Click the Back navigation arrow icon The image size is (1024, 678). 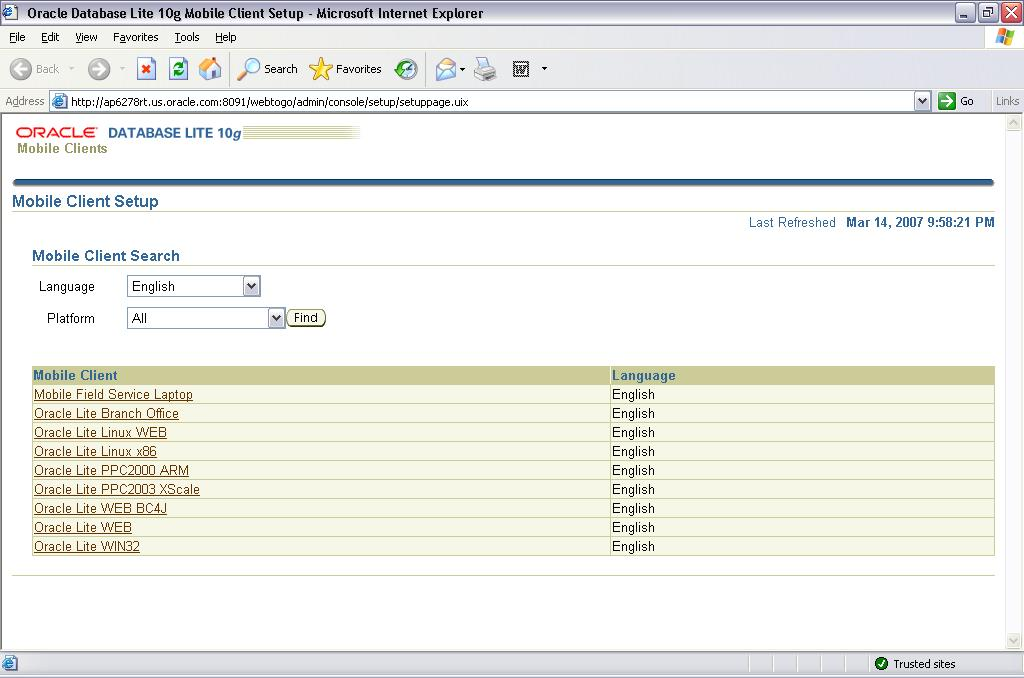pyautogui.click(x=21, y=69)
